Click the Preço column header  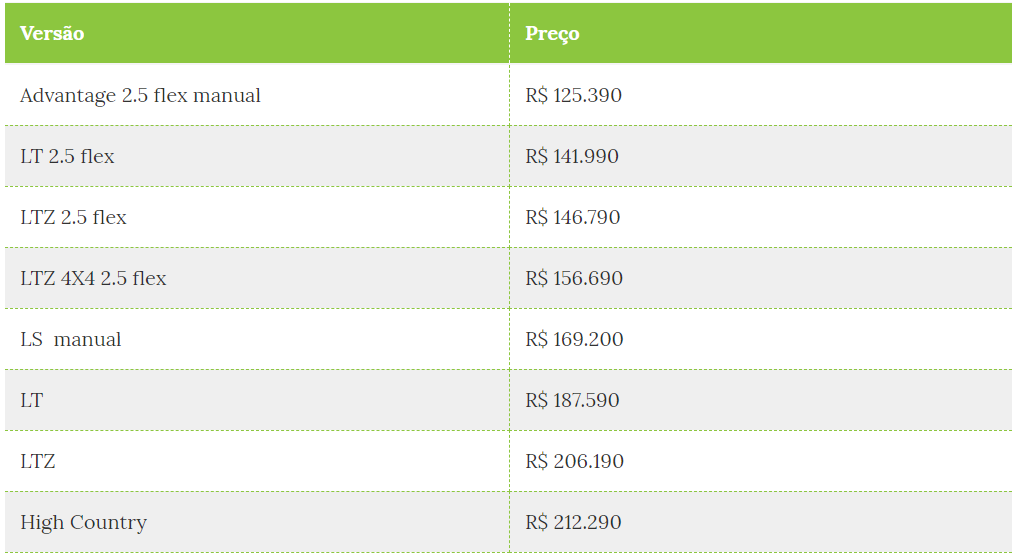pyautogui.click(x=761, y=33)
